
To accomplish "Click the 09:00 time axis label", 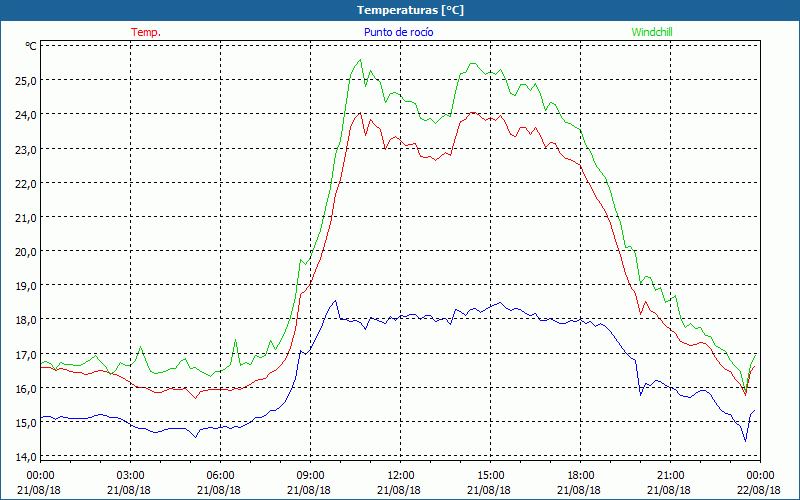I will coord(310,476).
